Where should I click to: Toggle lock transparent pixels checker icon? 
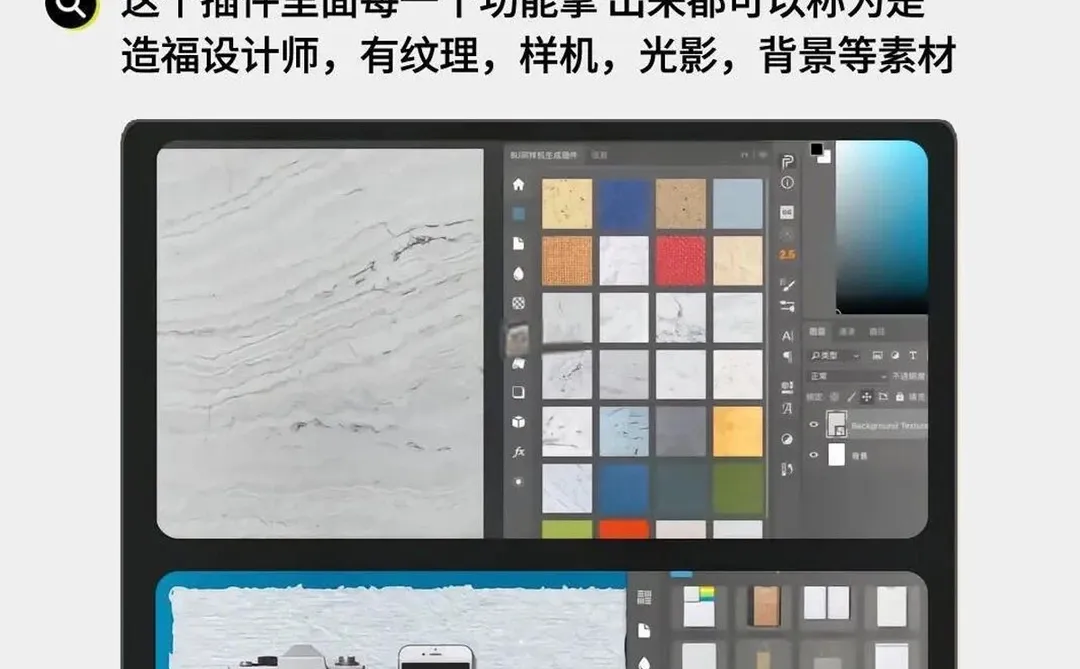click(x=834, y=397)
